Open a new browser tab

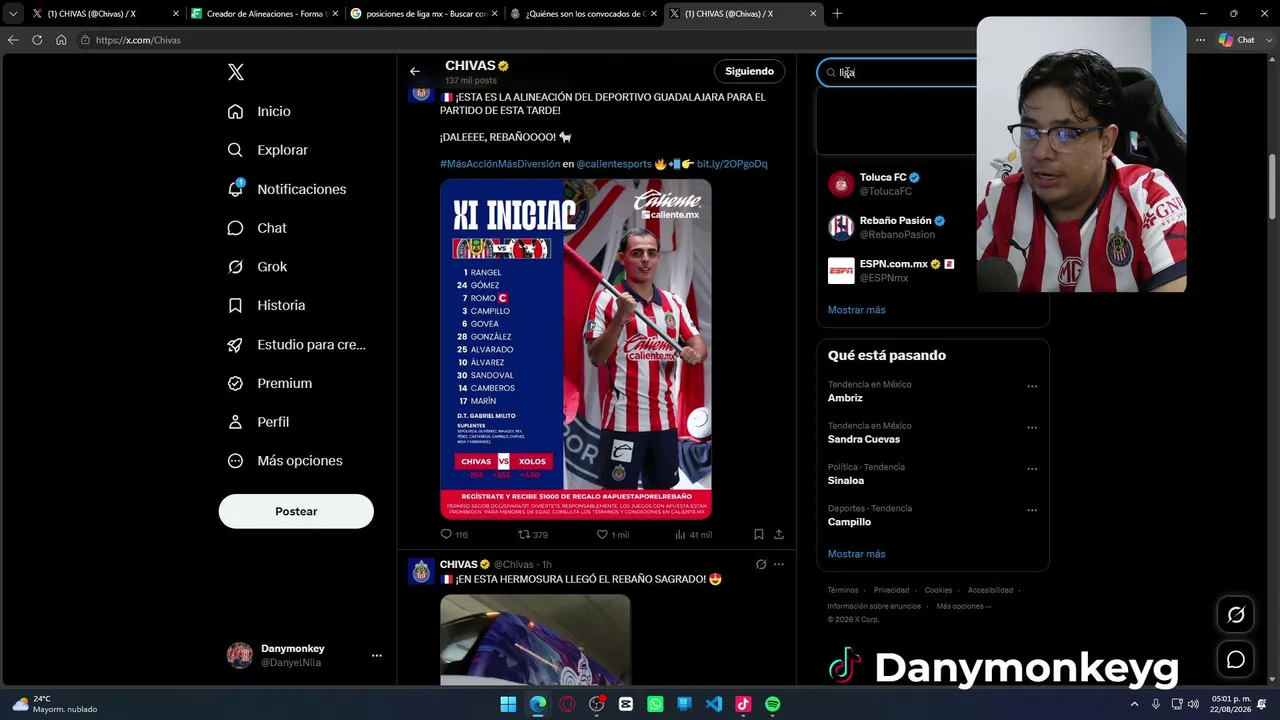837,14
